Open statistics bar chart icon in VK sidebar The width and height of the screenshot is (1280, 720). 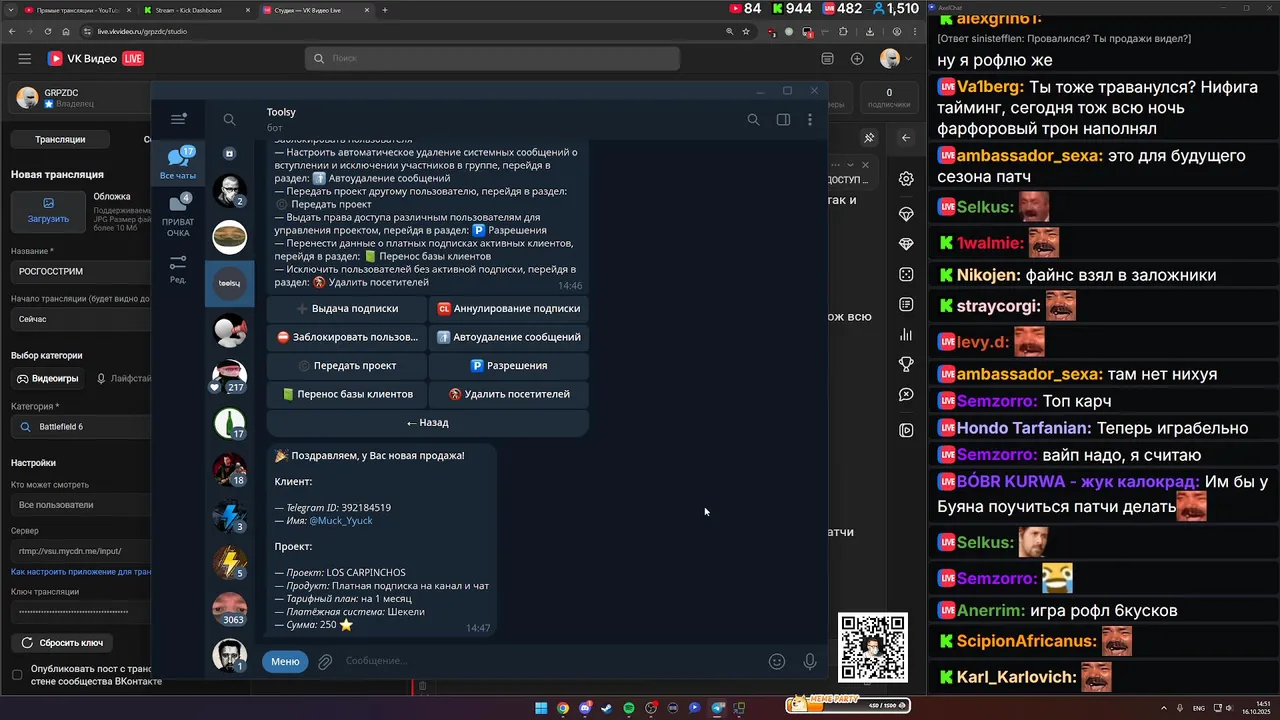click(x=906, y=335)
